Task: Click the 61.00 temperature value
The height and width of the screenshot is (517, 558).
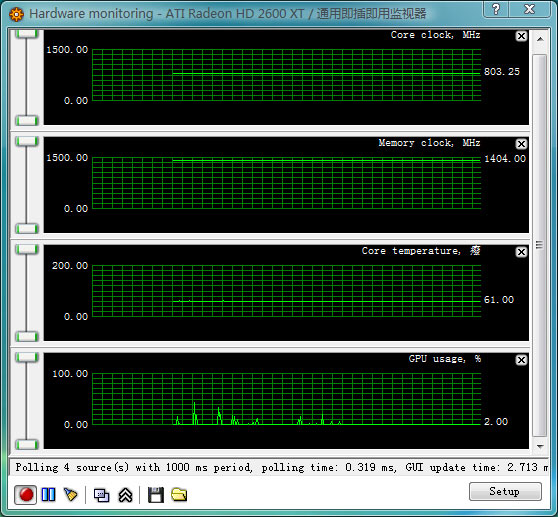Action: click(x=499, y=300)
